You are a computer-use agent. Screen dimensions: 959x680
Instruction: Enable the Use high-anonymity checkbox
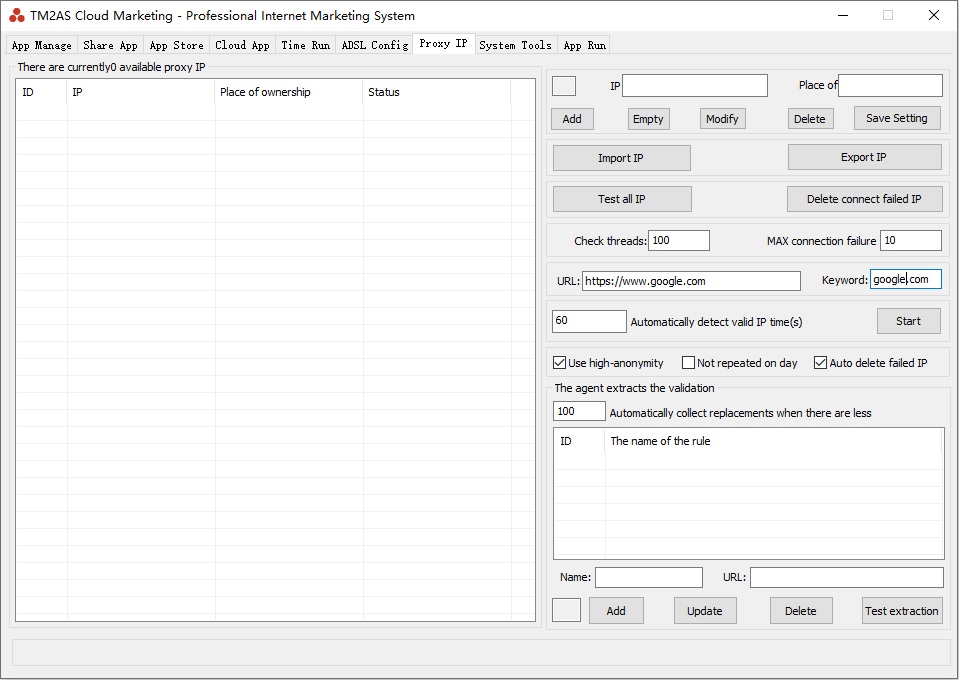(560, 363)
